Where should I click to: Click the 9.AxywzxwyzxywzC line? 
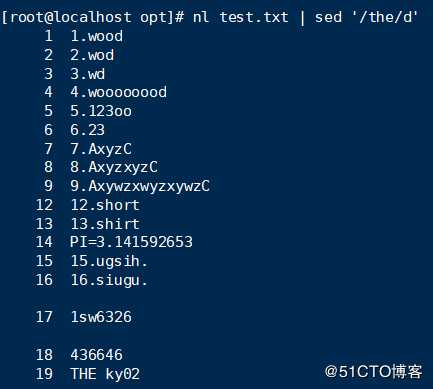point(140,186)
